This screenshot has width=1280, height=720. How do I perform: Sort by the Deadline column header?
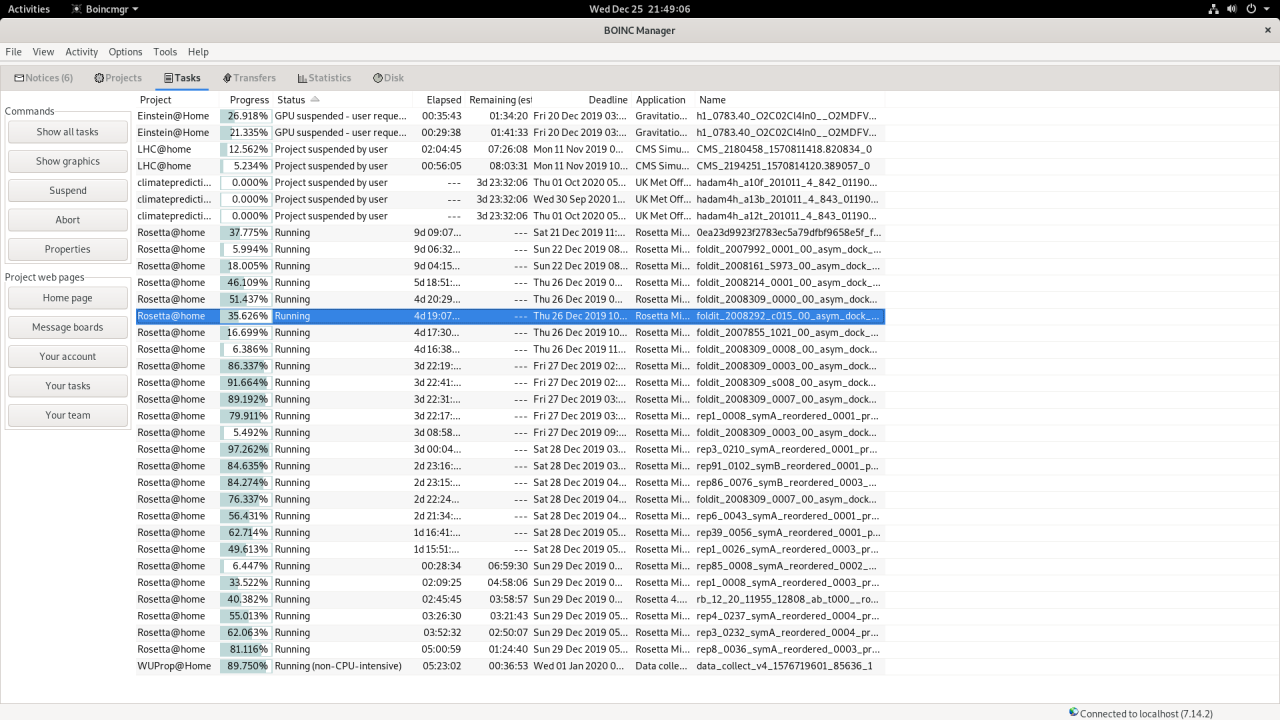(x=580, y=100)
